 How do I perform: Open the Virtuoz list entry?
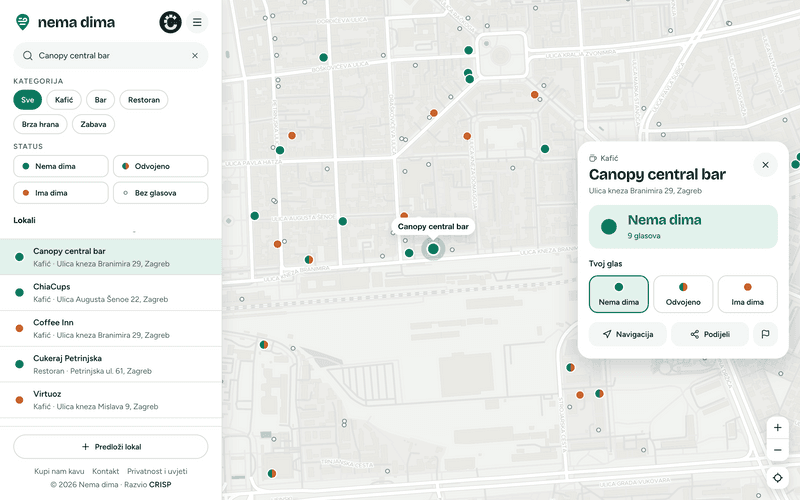[111, 400]
